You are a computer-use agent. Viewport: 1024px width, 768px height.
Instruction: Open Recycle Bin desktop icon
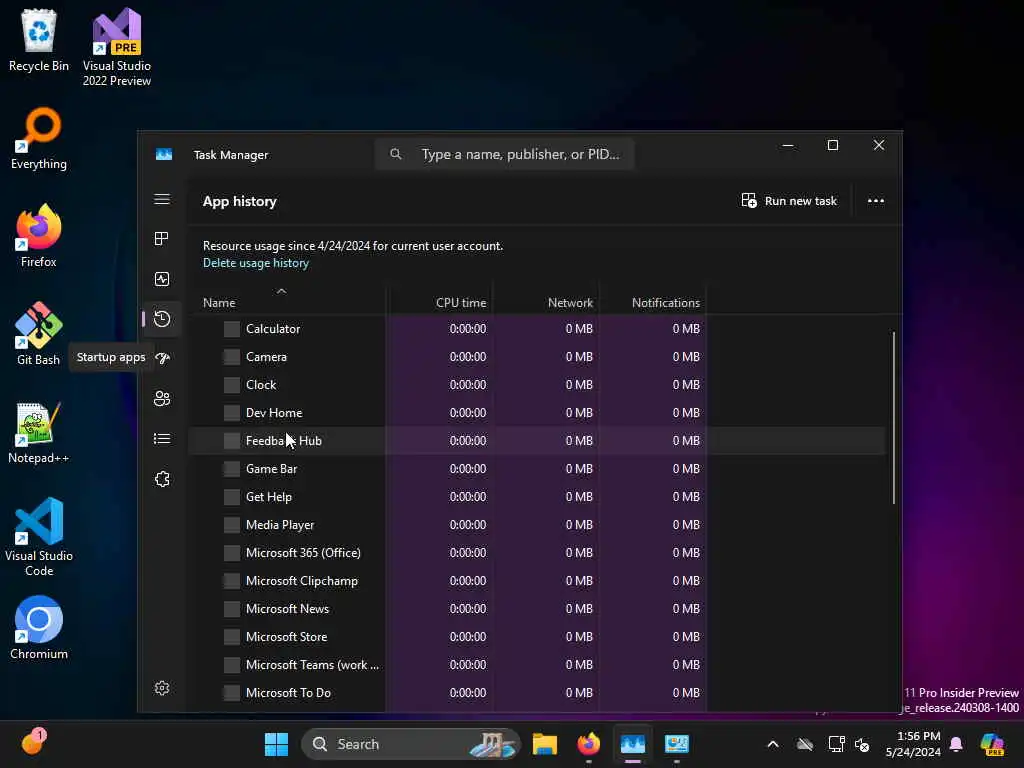(x=39, y=40)
